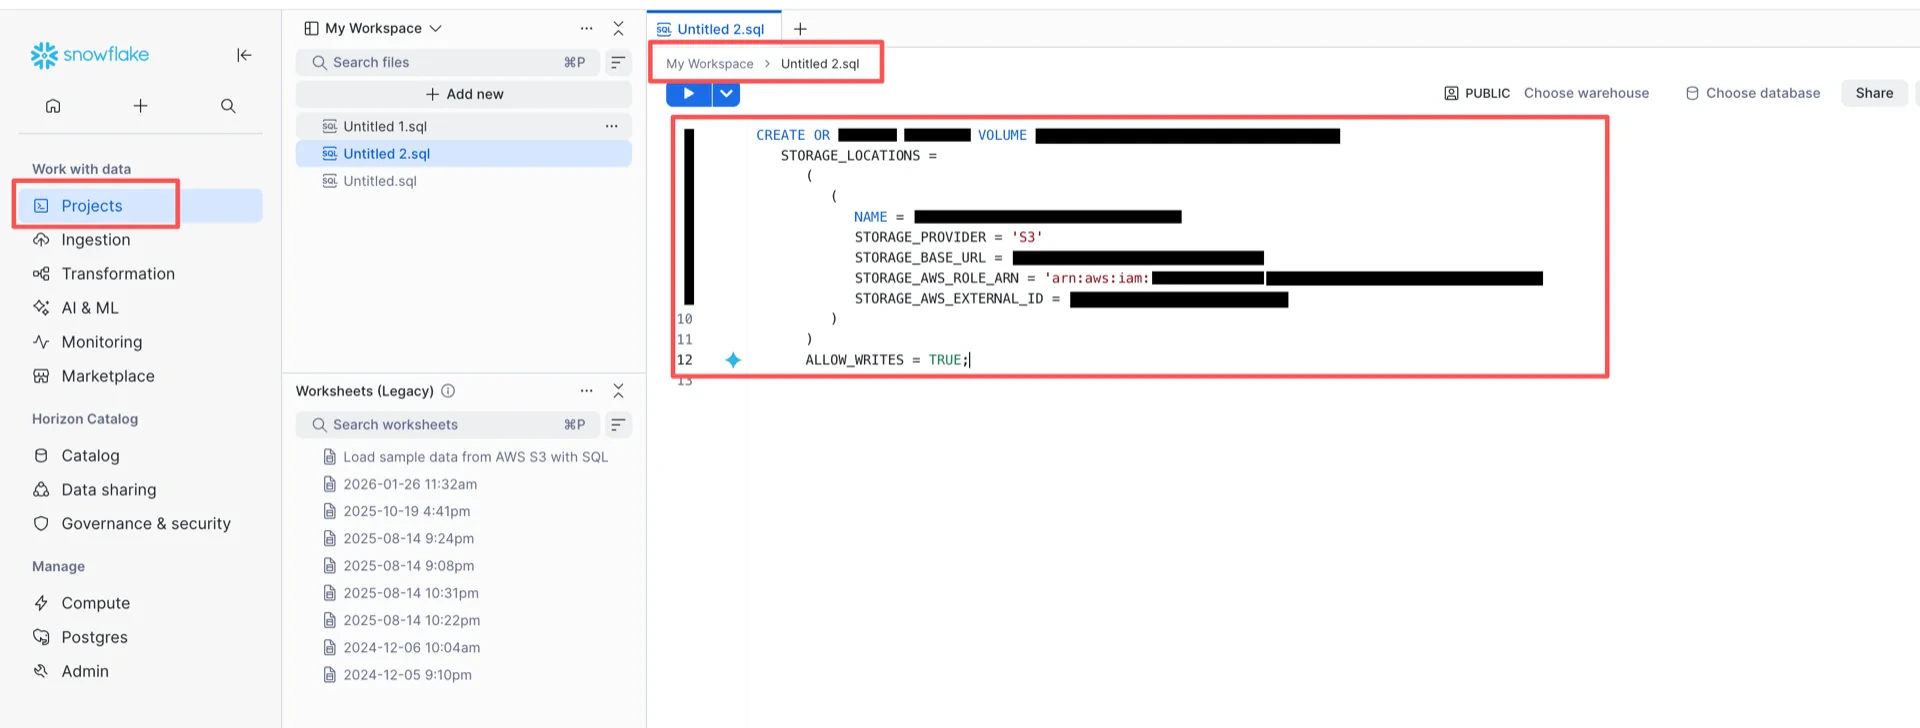Open Choose warehouse selector

[1586, 93]
